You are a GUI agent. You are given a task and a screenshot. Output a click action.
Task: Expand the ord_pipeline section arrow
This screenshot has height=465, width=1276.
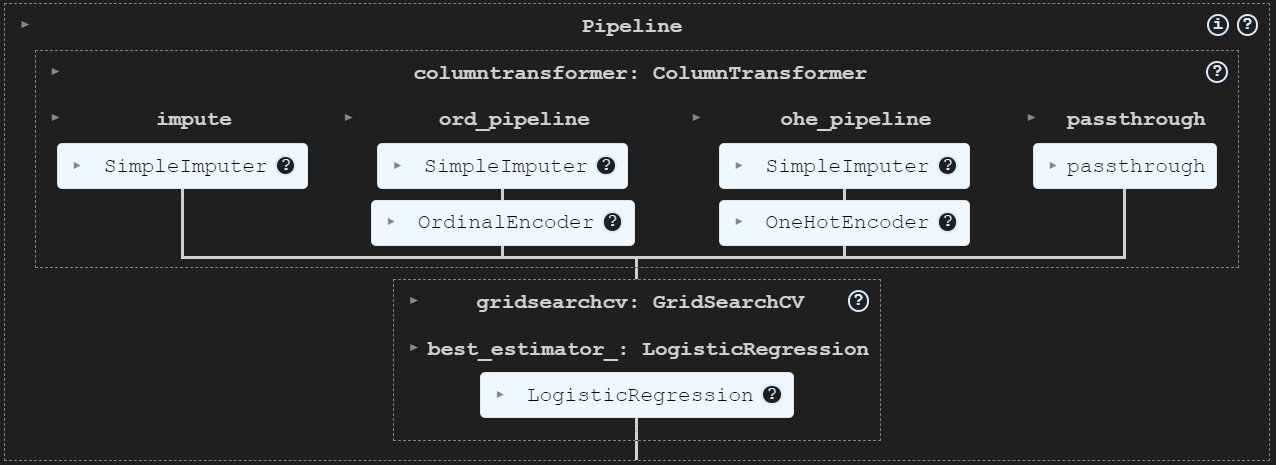(348, 117)
